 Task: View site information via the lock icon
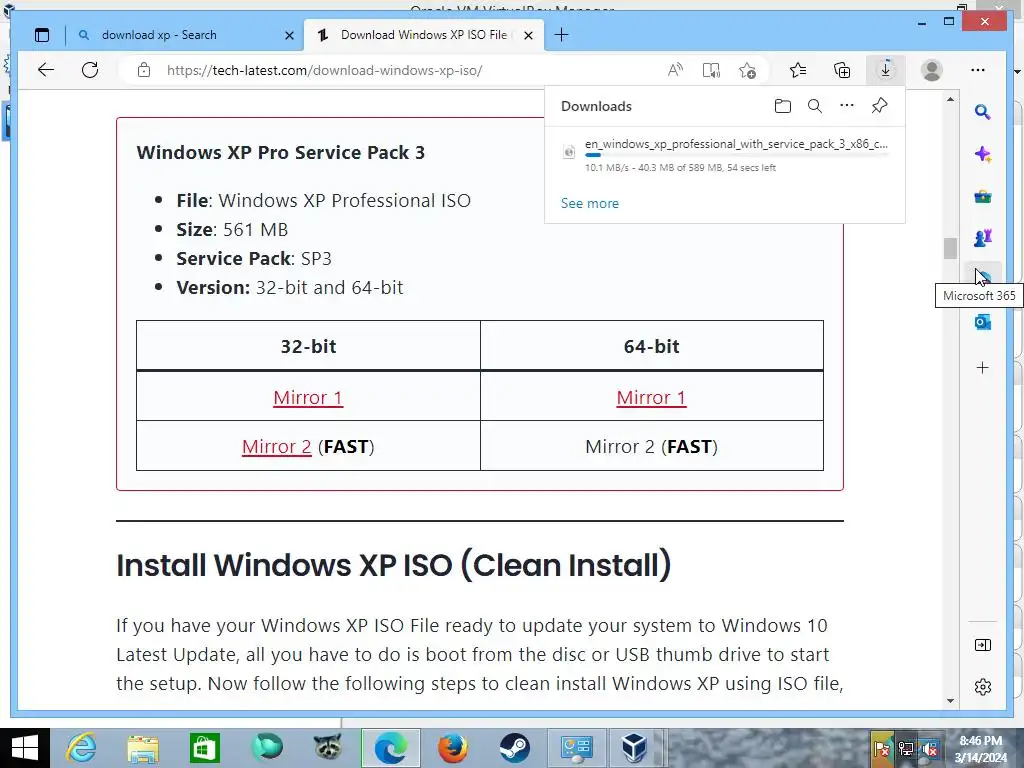144,70
